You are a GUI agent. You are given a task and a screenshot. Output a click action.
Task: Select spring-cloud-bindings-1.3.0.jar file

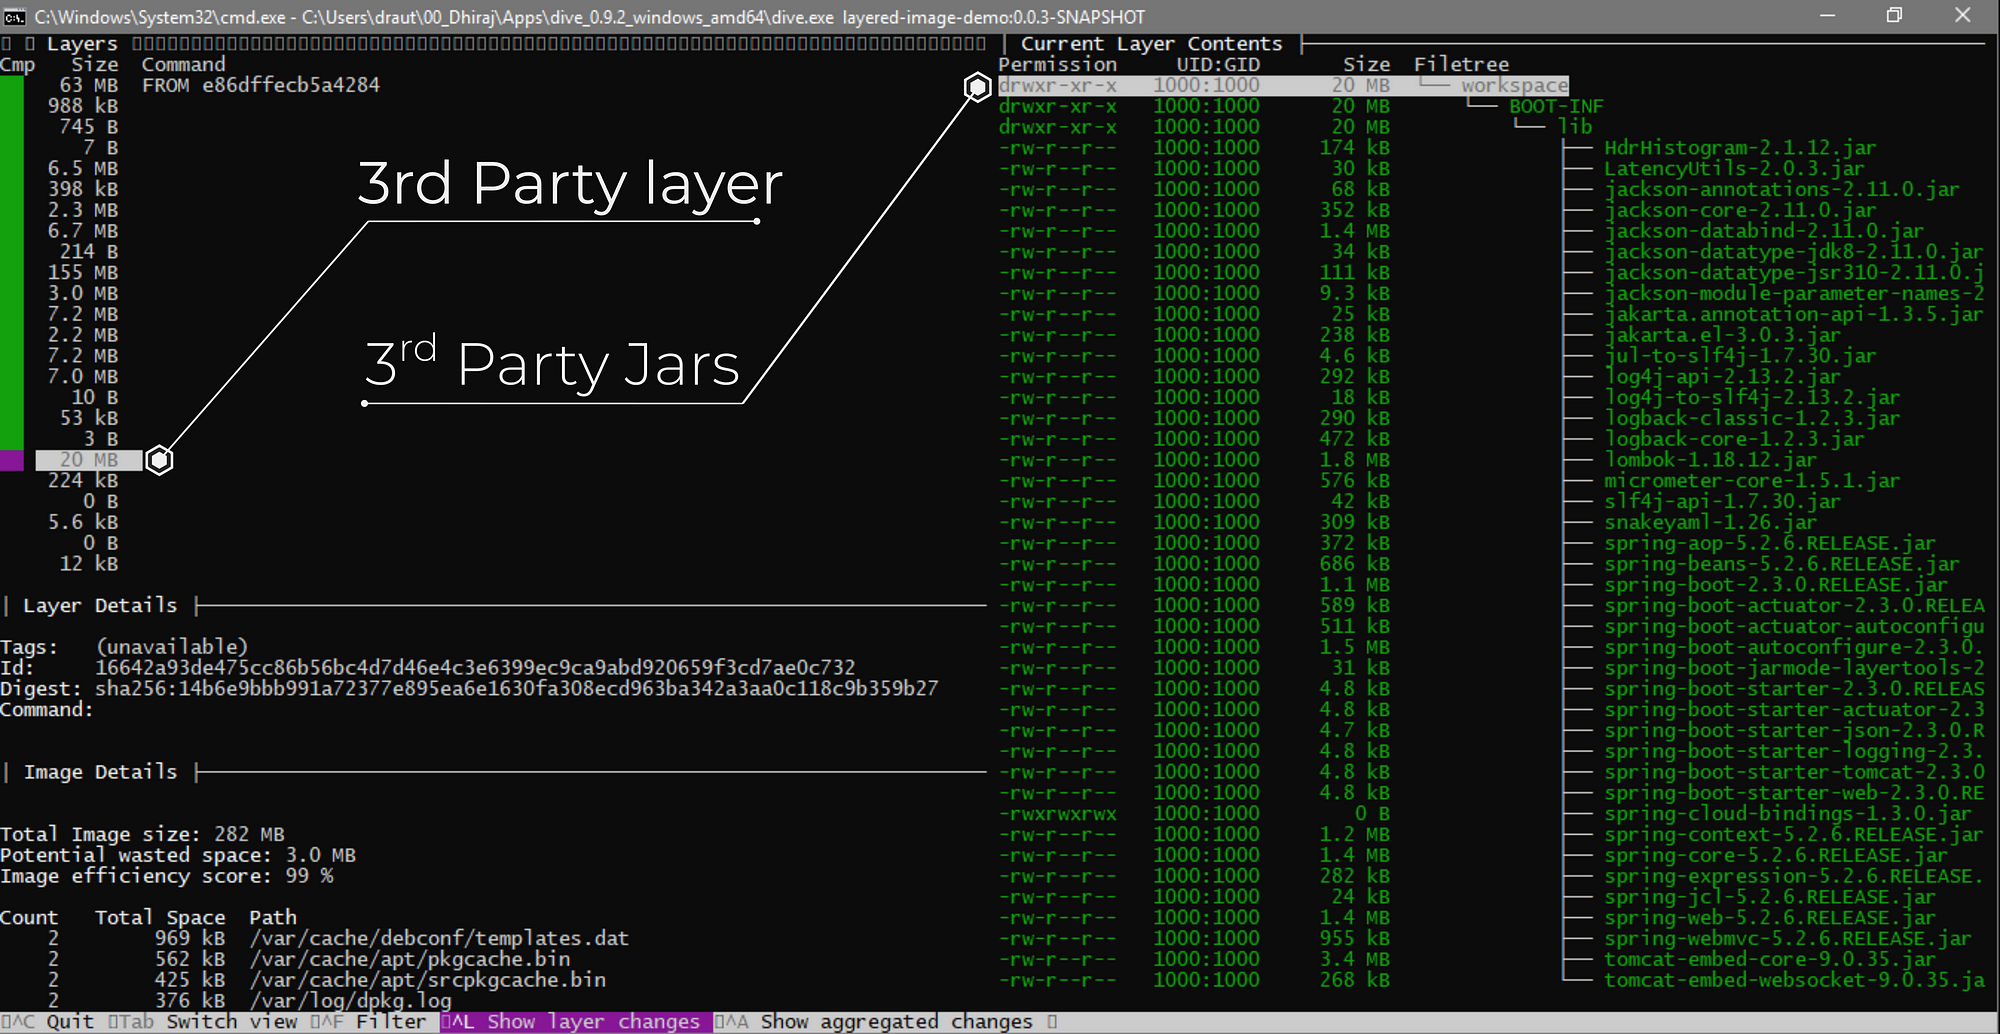click(1788, 814)
